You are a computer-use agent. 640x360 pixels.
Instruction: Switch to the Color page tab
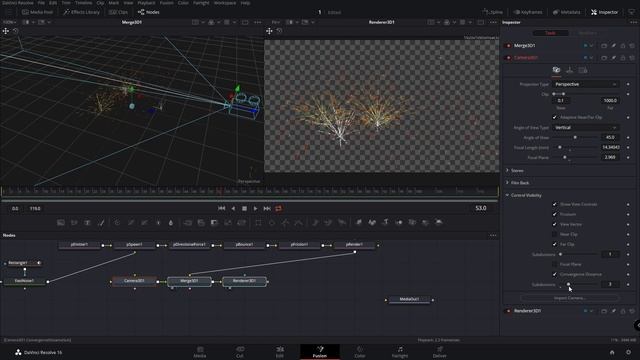pos(360,352)
